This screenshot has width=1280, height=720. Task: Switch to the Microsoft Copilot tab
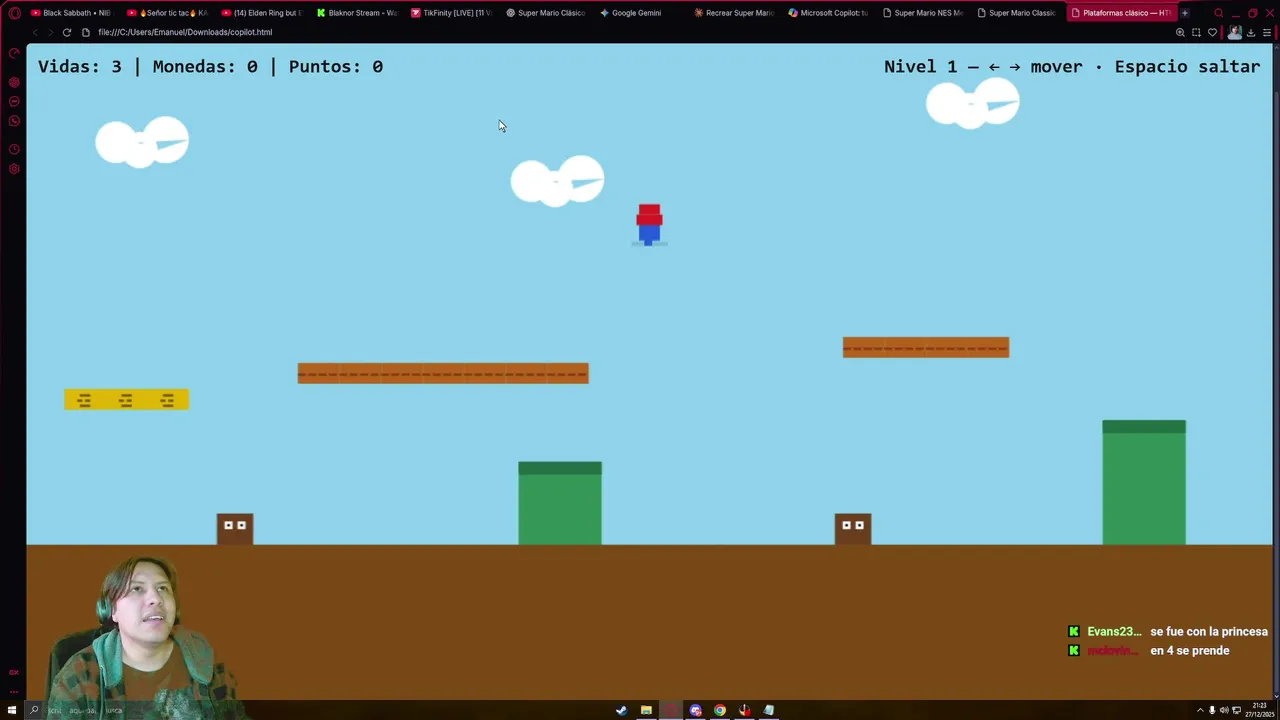click(x=829, y=13)
